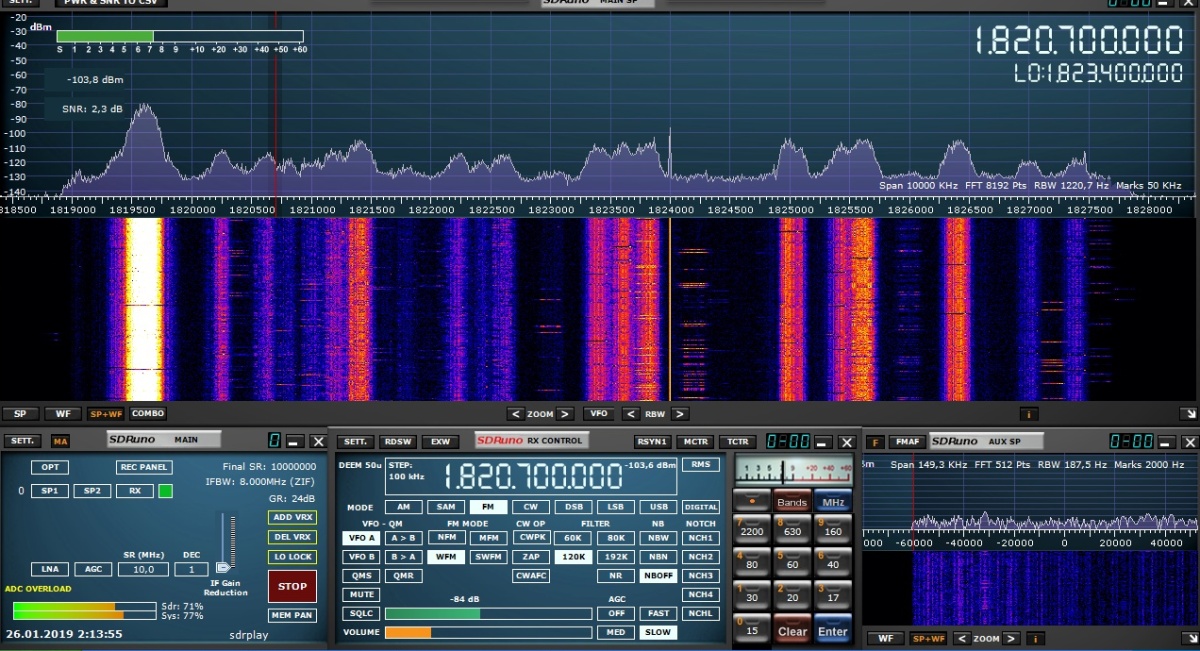1200x651 pixels.
Task: Zoom out AUX SP with left arrow
Action: click(961, 638)
